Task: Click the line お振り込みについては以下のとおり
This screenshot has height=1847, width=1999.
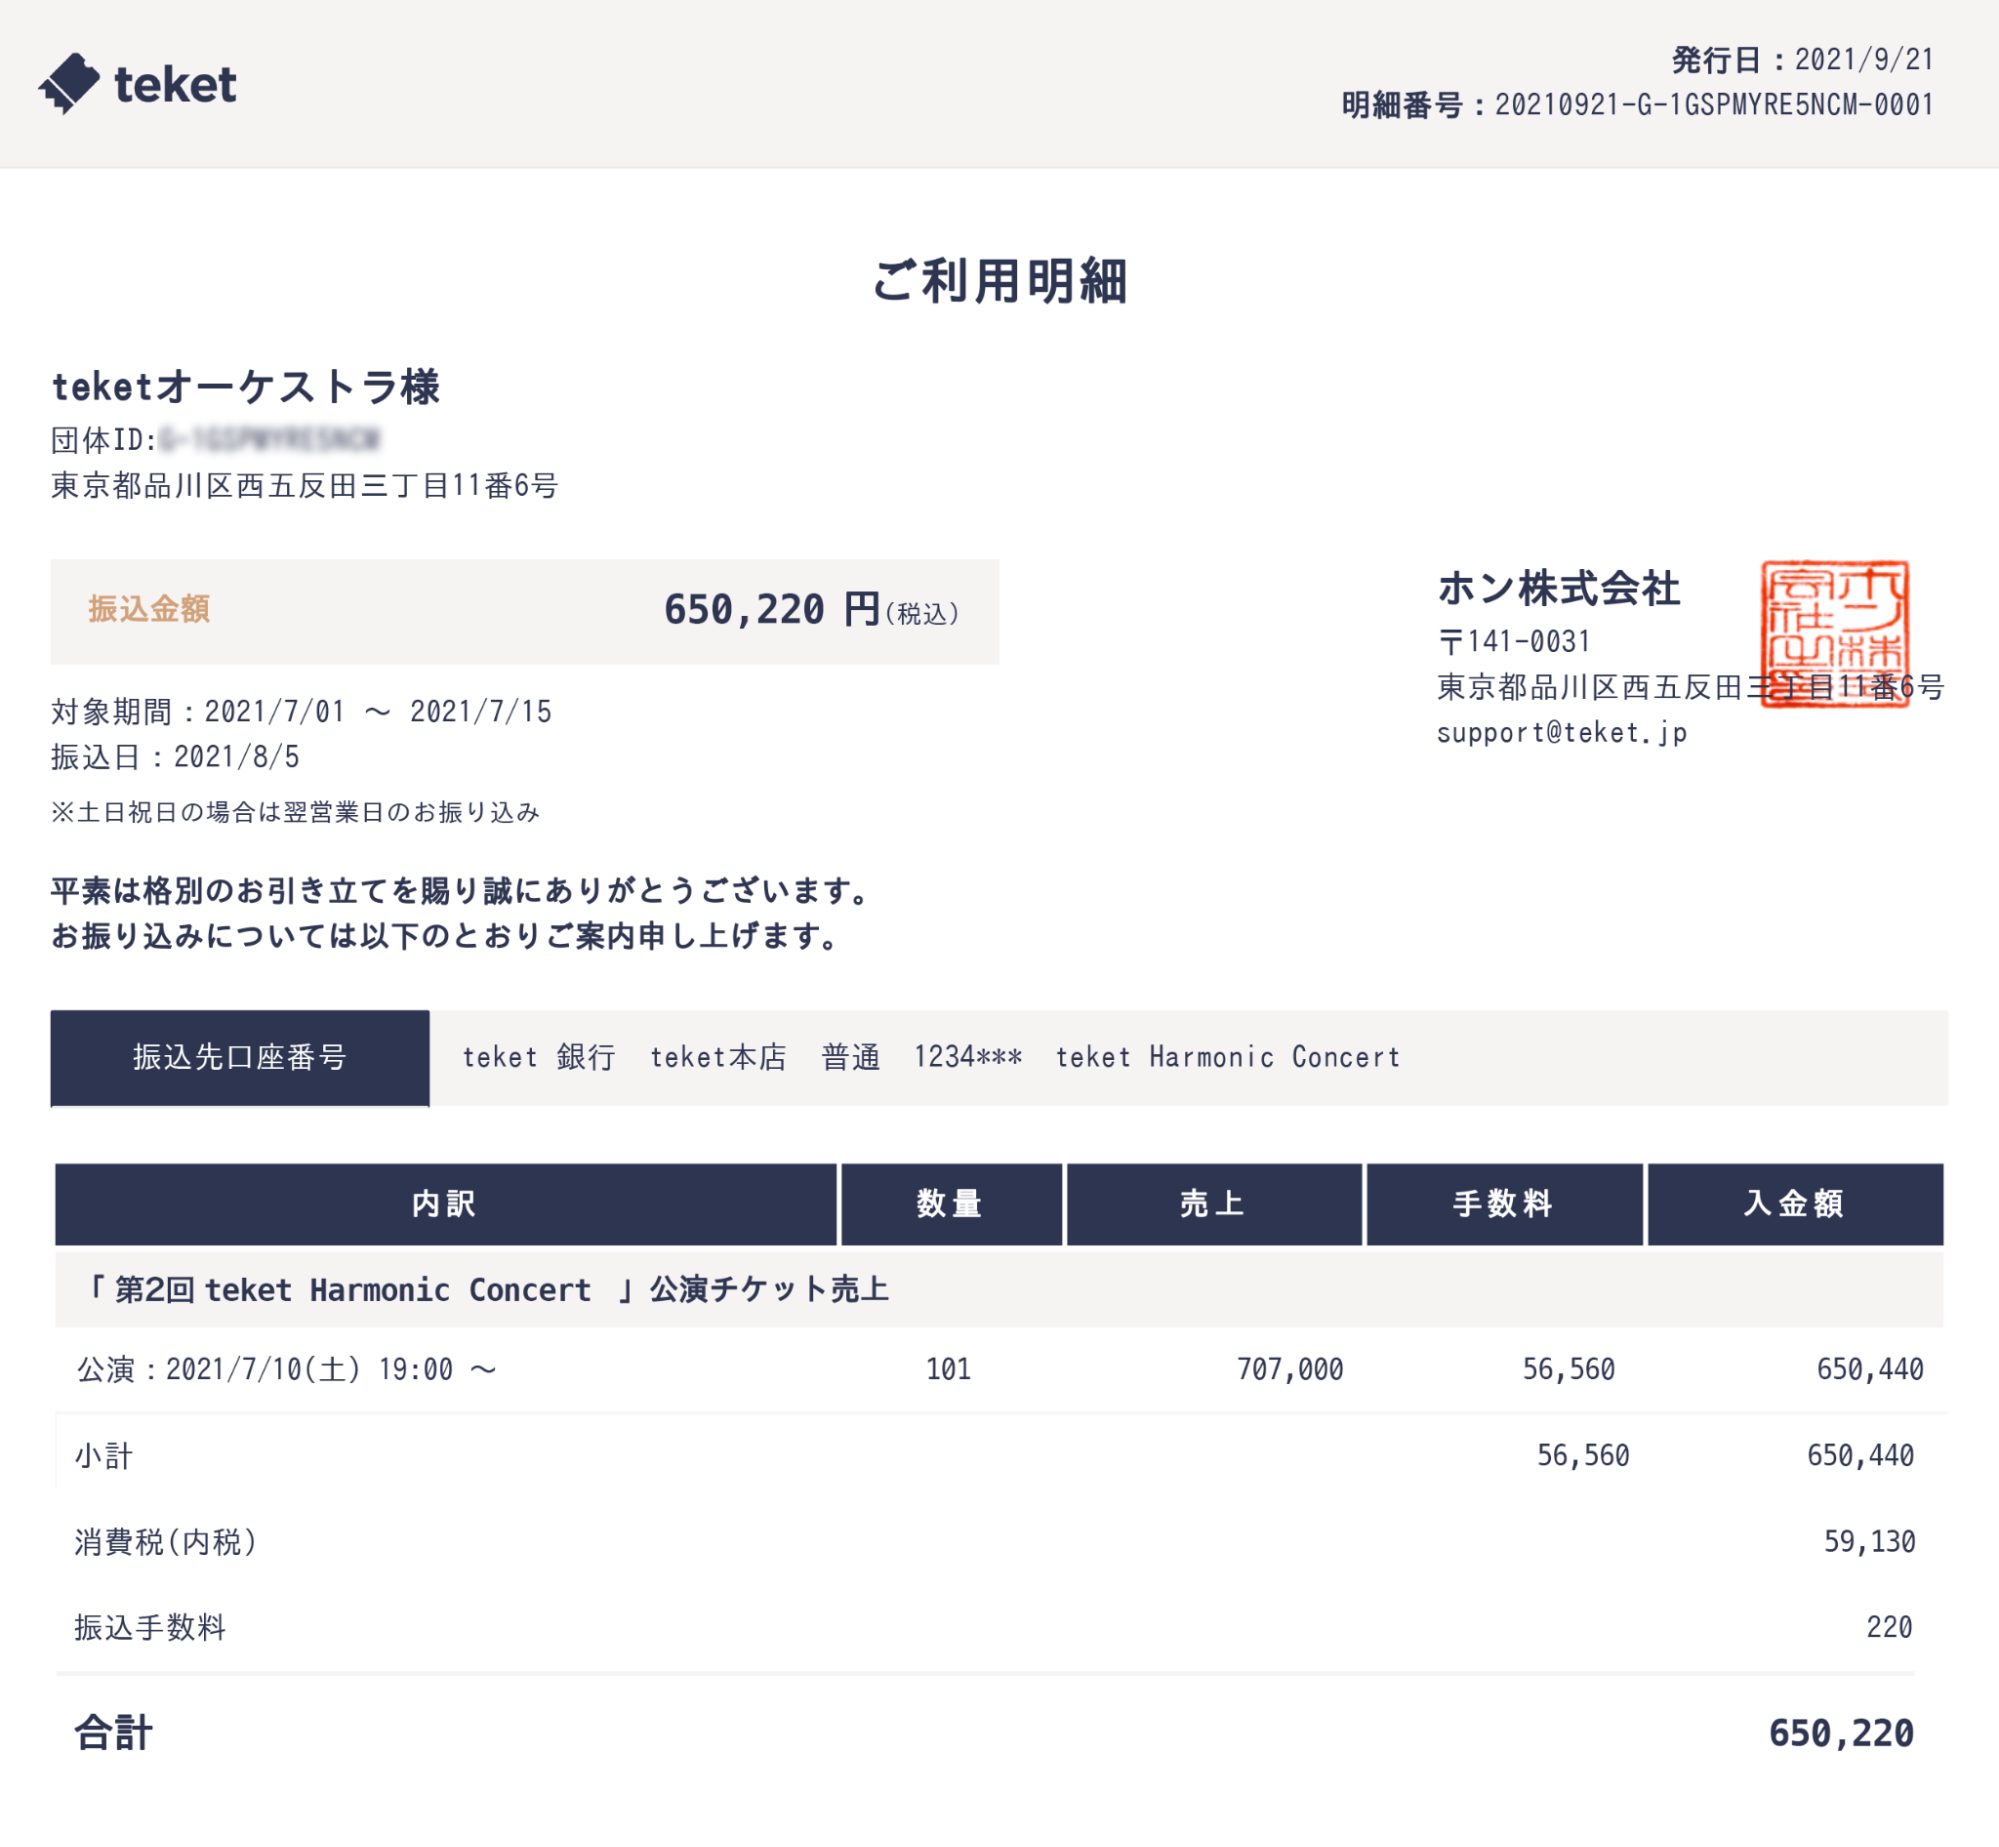Action: click(x=446, y=937)
